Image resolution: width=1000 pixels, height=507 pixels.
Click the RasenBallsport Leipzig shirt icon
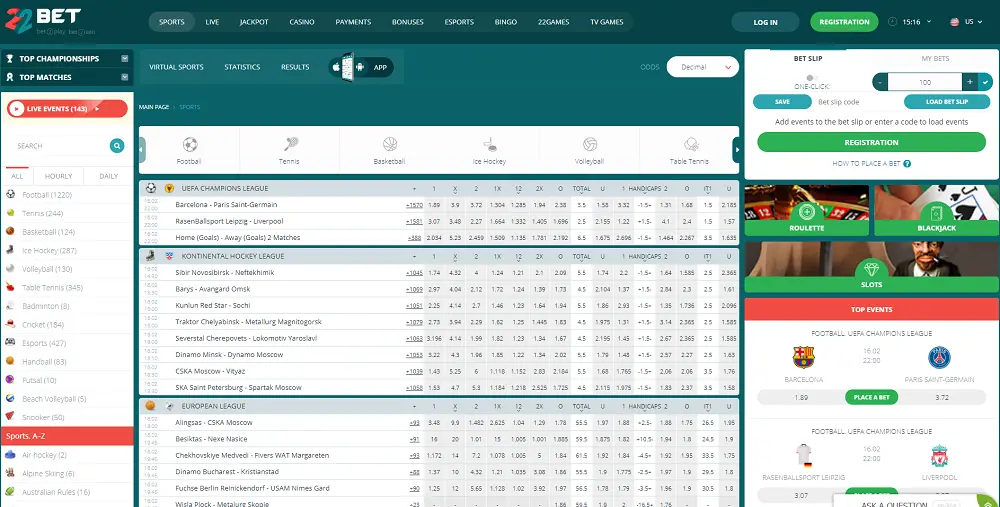point(804,455)
